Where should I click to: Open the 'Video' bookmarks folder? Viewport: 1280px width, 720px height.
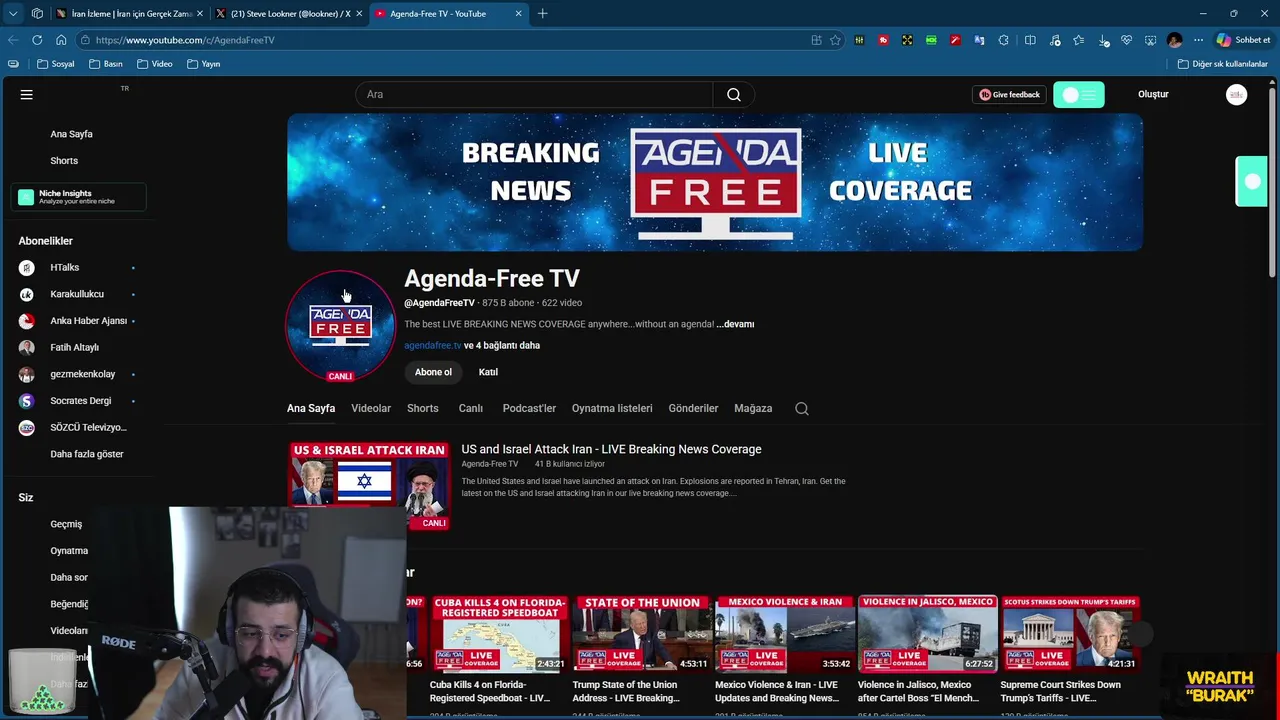(155, 64)
